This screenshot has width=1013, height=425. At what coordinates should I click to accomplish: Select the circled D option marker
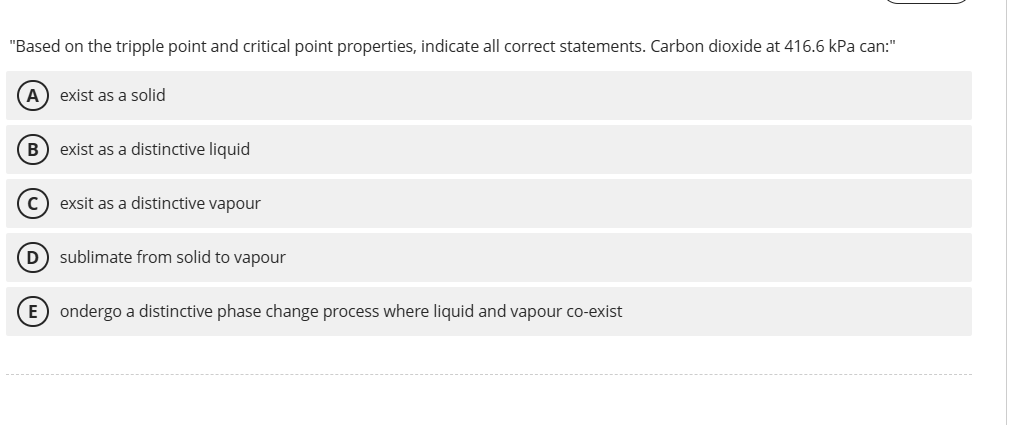pos(32,258)
